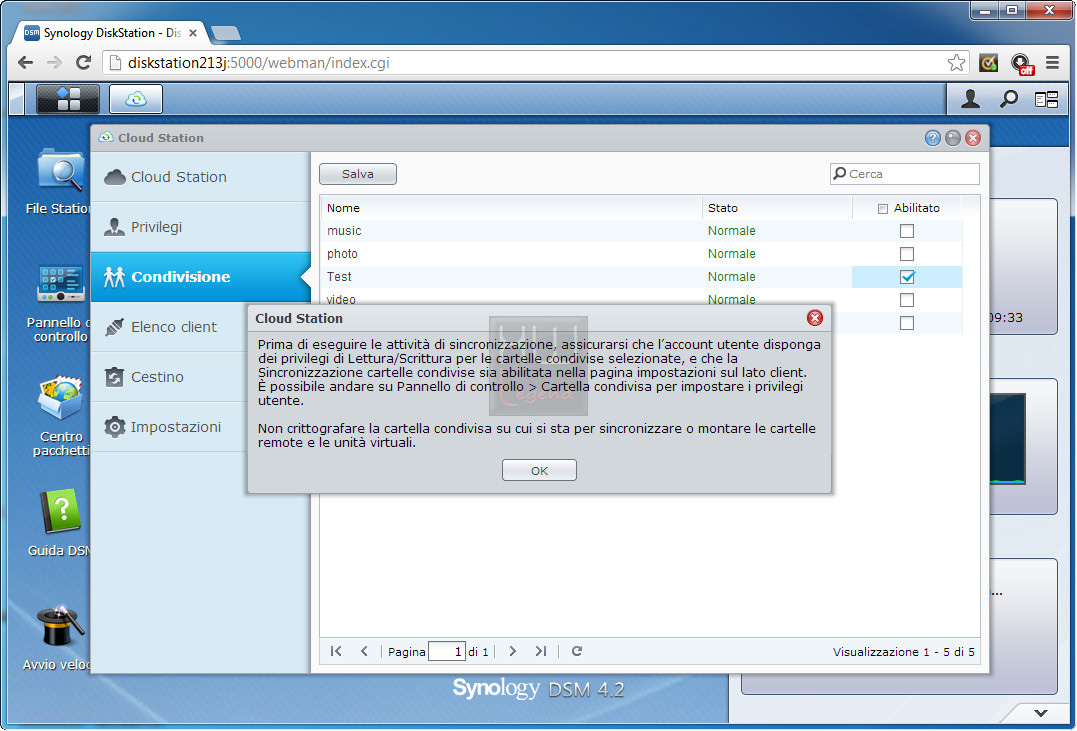
Task: Go to first page of share list
Action: [x=336, y=651]
